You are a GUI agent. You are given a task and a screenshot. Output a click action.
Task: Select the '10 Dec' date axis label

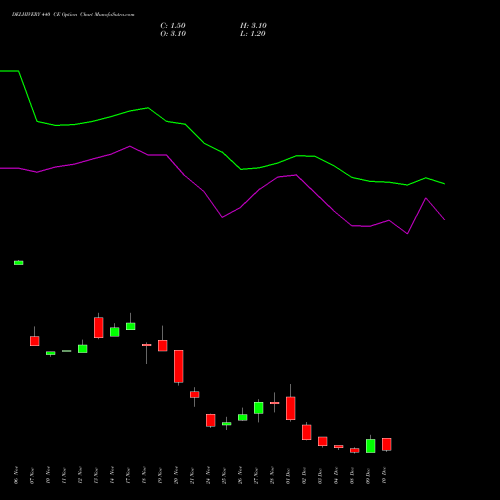pos(384,475)
